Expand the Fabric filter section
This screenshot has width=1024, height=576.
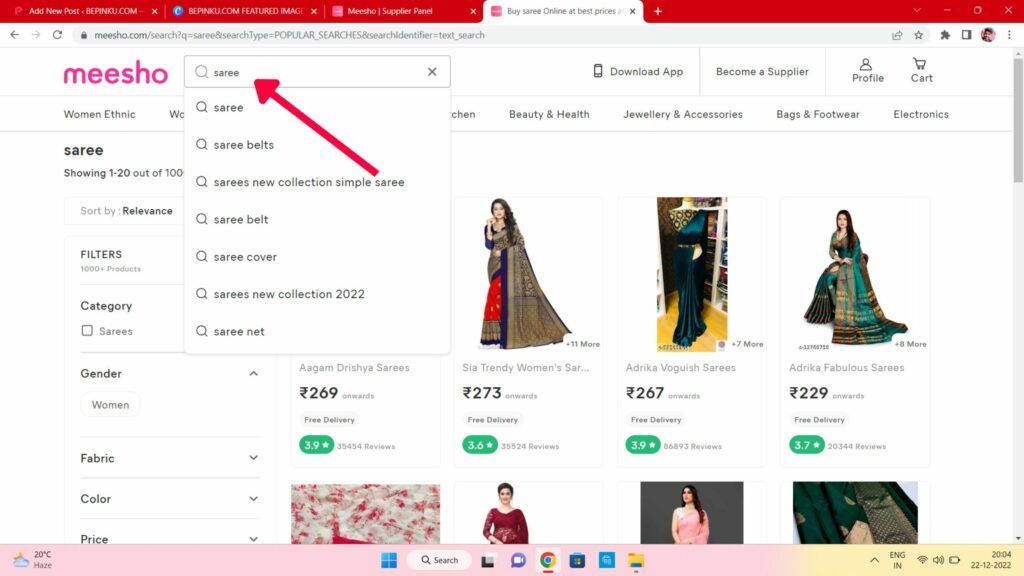tap(253, 458)
